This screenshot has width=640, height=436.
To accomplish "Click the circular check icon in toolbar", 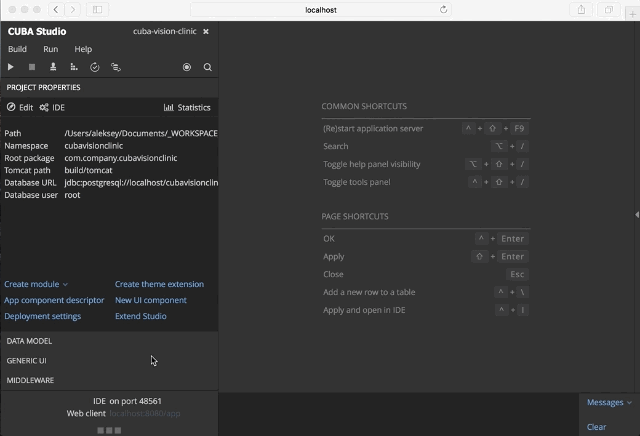I will 95,67.
